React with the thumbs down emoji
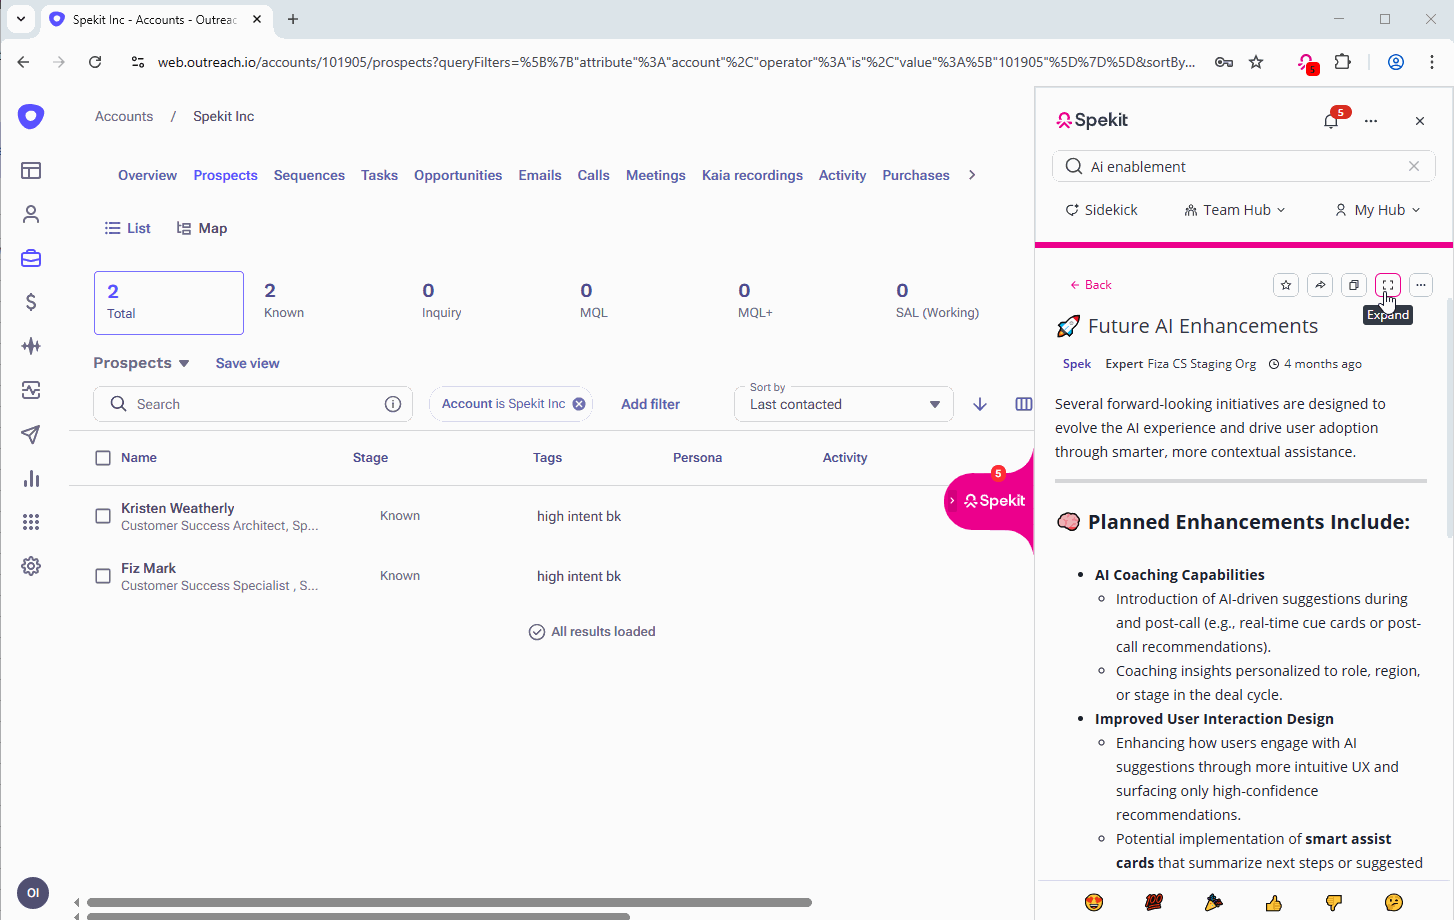Viewport: 1454px width, 920px height. [1333, 903]
